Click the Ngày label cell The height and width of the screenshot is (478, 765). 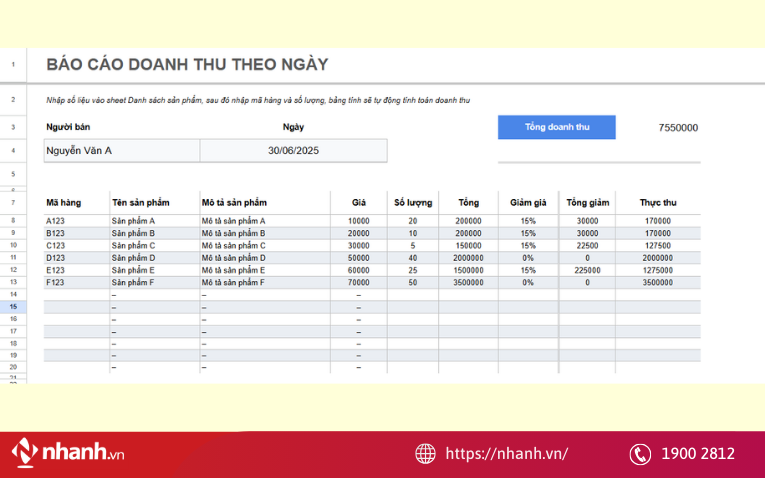click(x=293, y=127)
